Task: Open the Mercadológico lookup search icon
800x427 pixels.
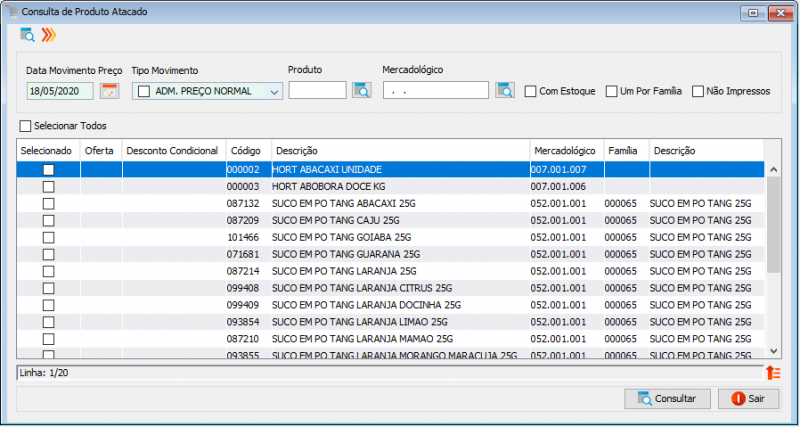Action: (x=505, y=90)
